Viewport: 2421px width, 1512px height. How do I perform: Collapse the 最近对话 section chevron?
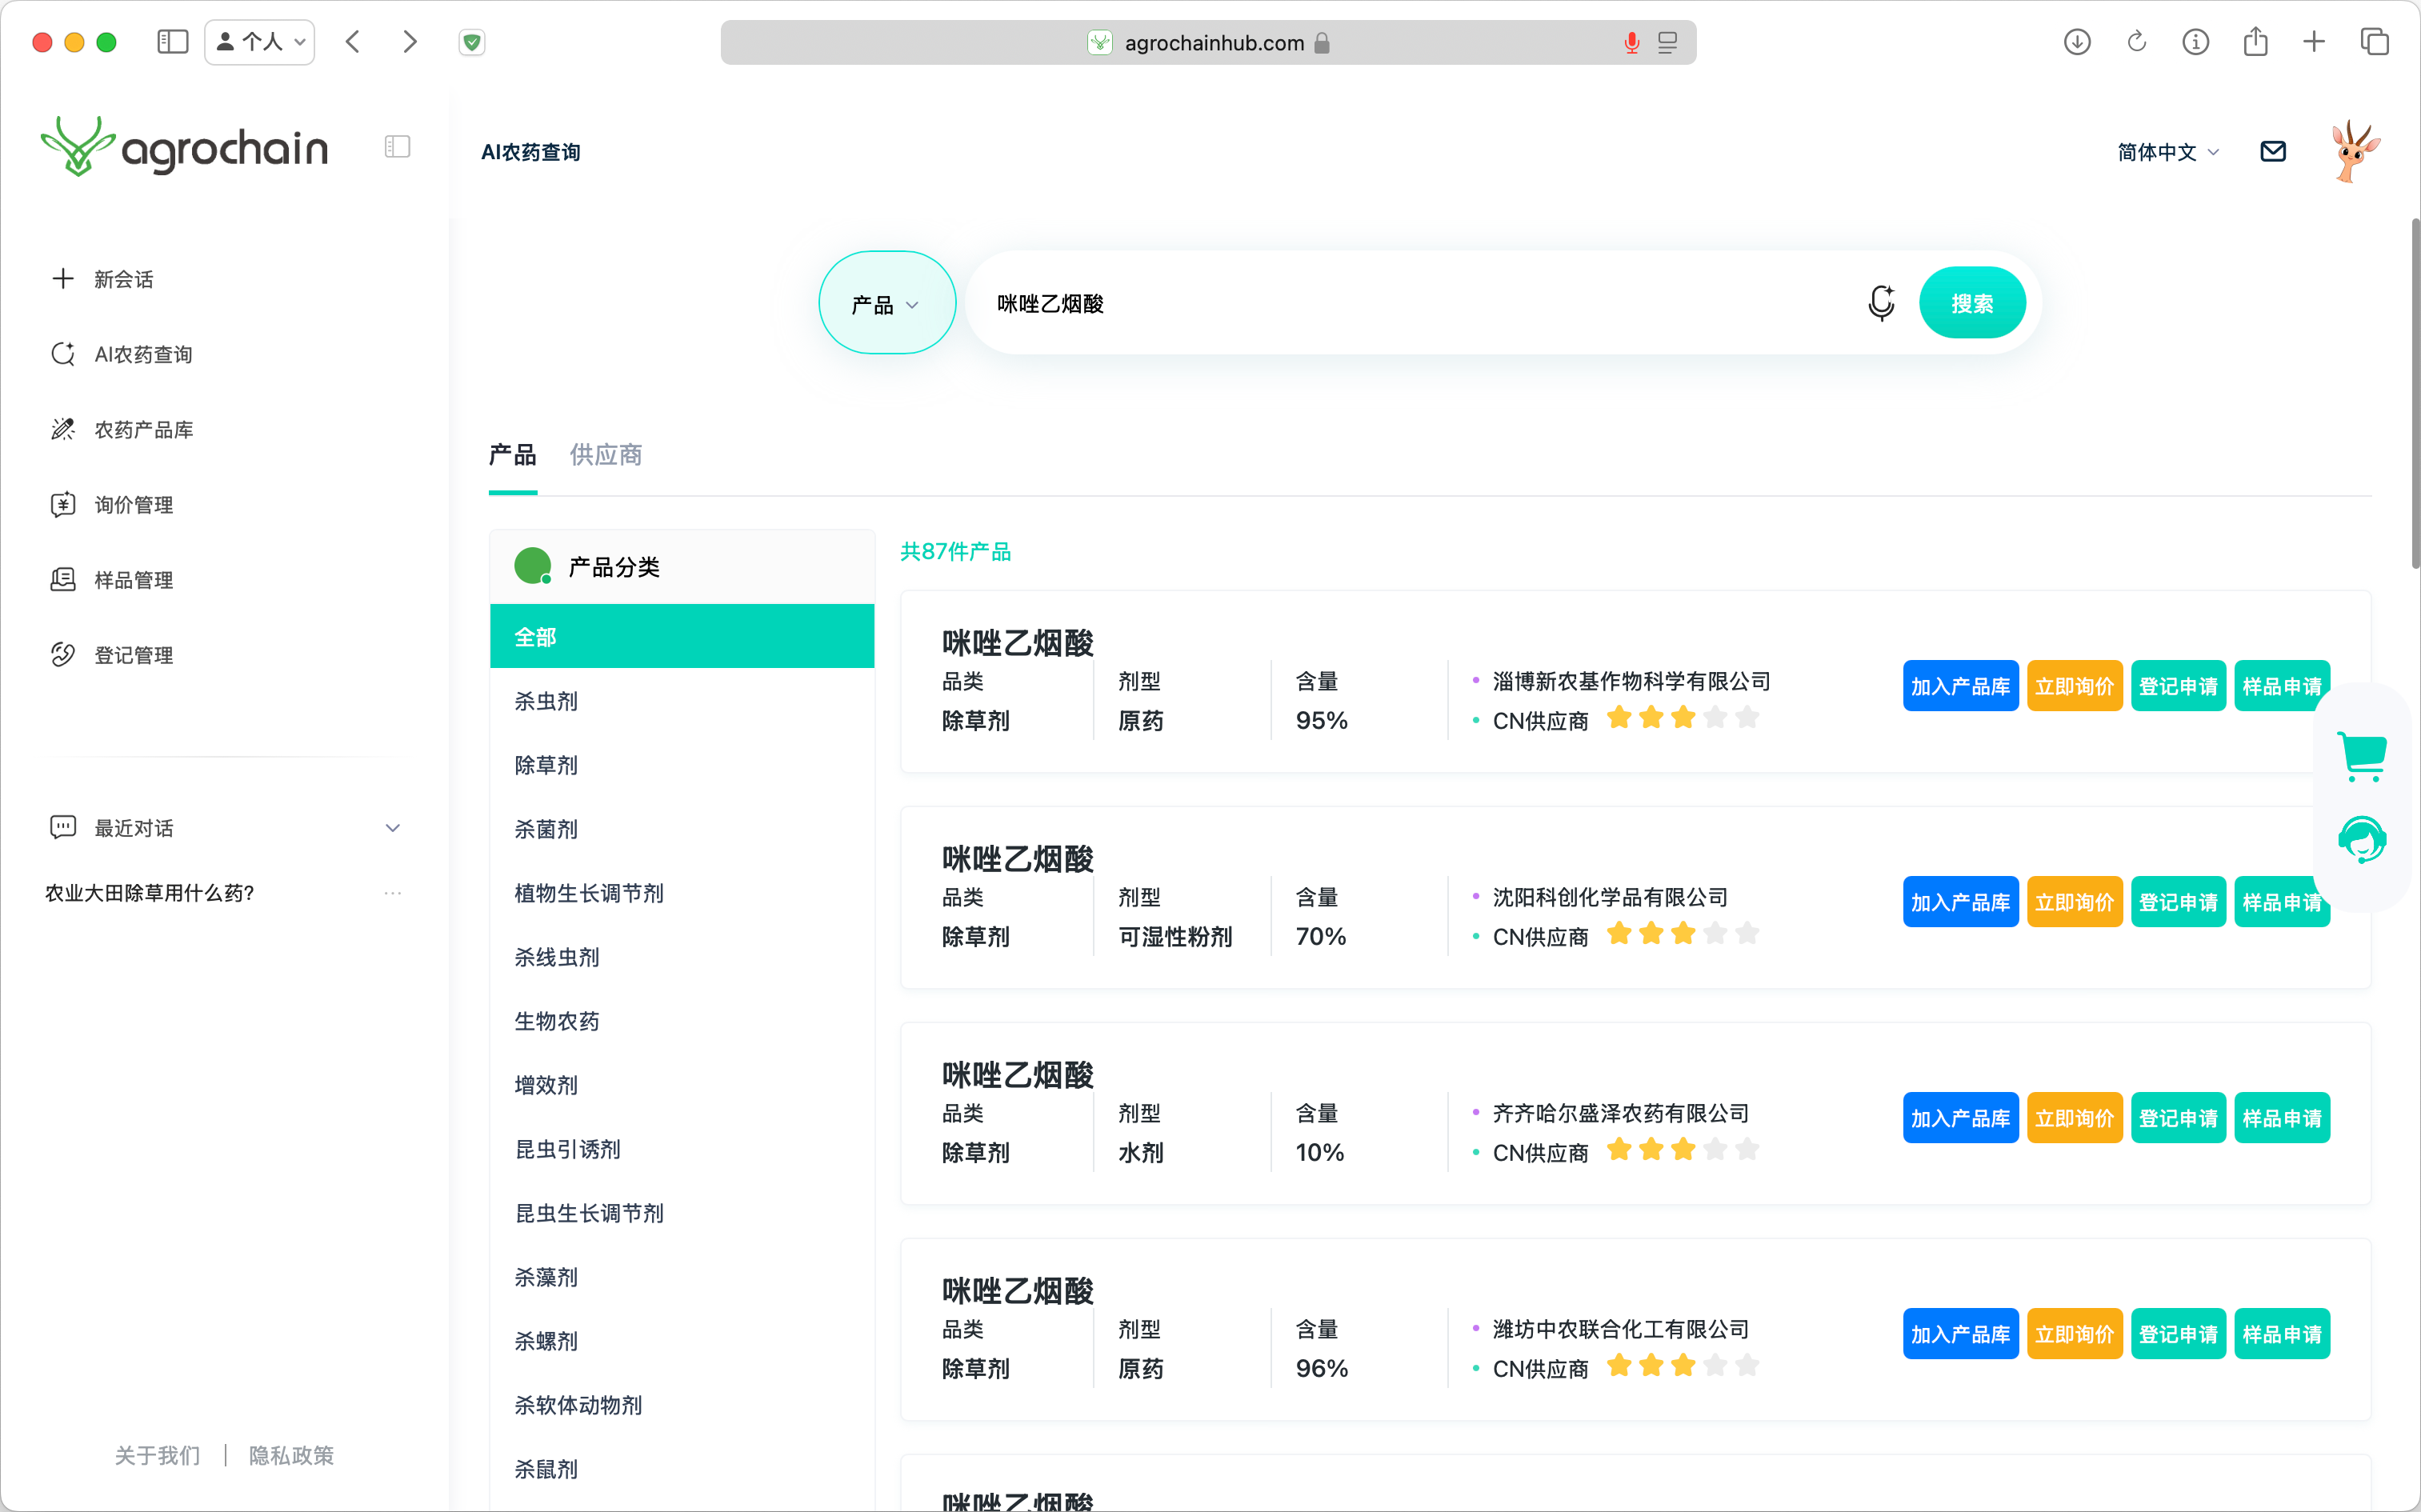pyautogui.click(x=393, y=828)
